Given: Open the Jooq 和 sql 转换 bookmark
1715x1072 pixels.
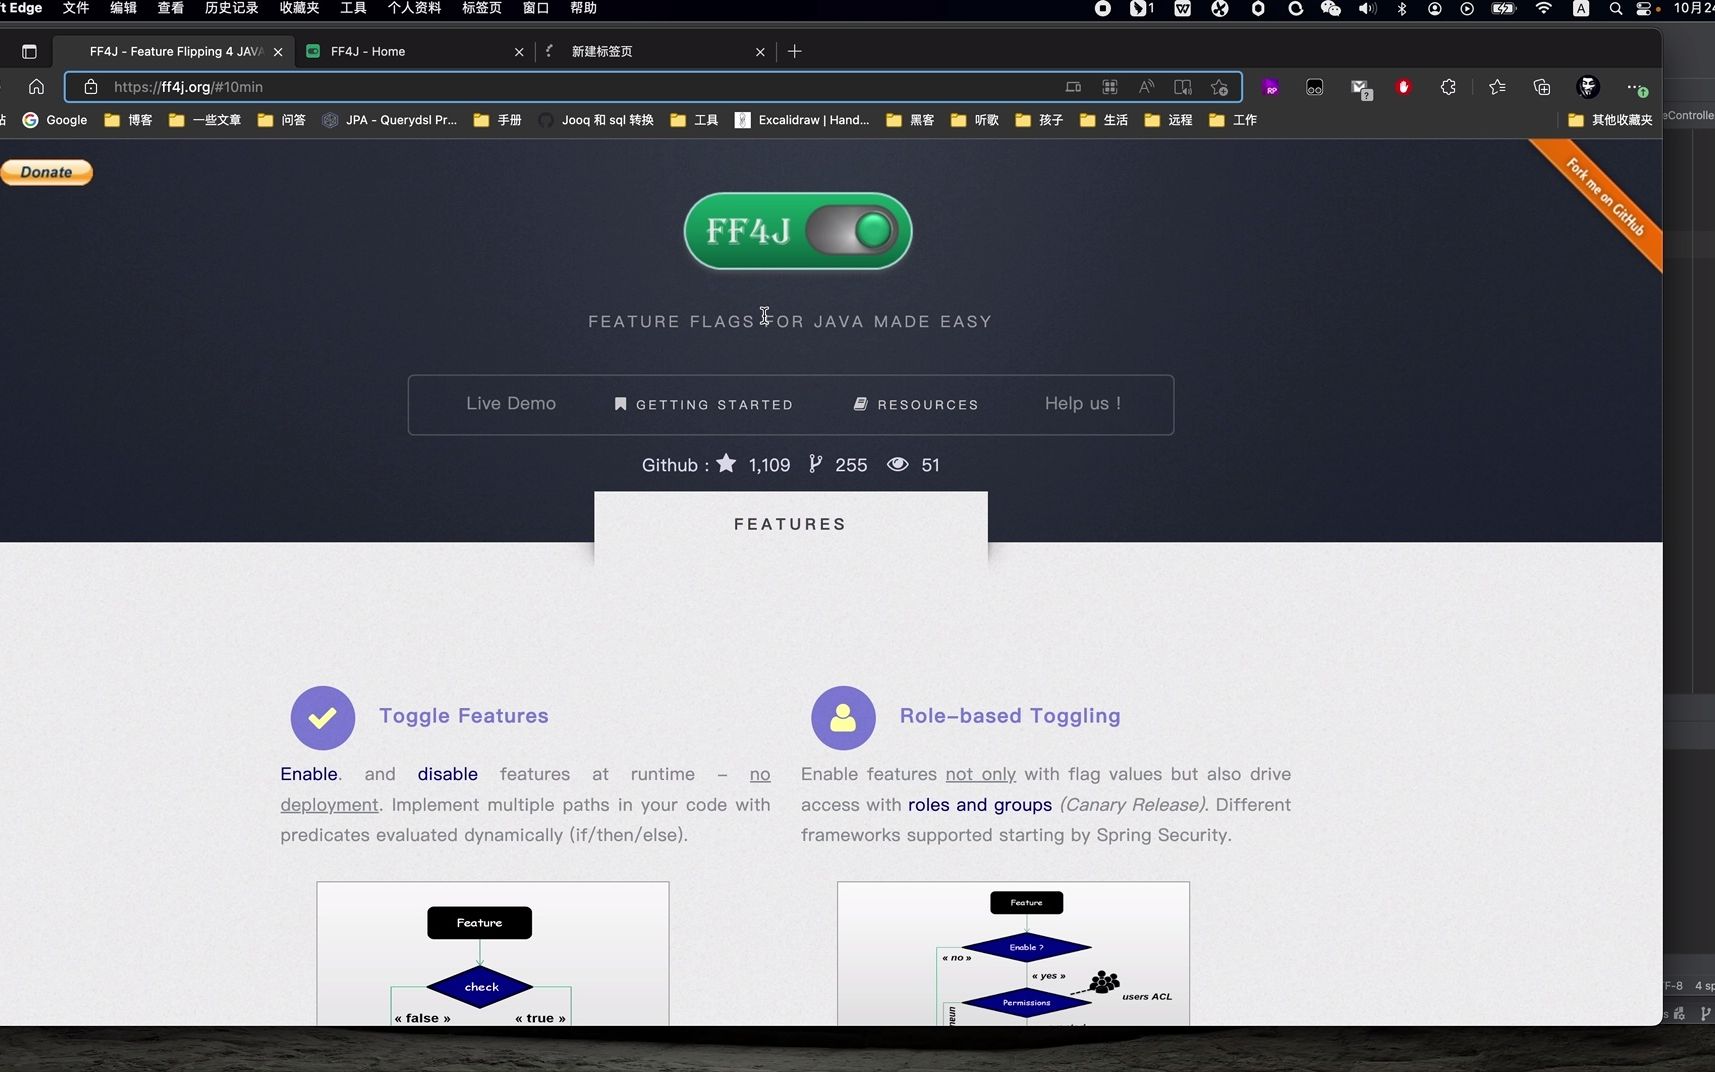Looking at the screenshot, I should pos(596,120).
